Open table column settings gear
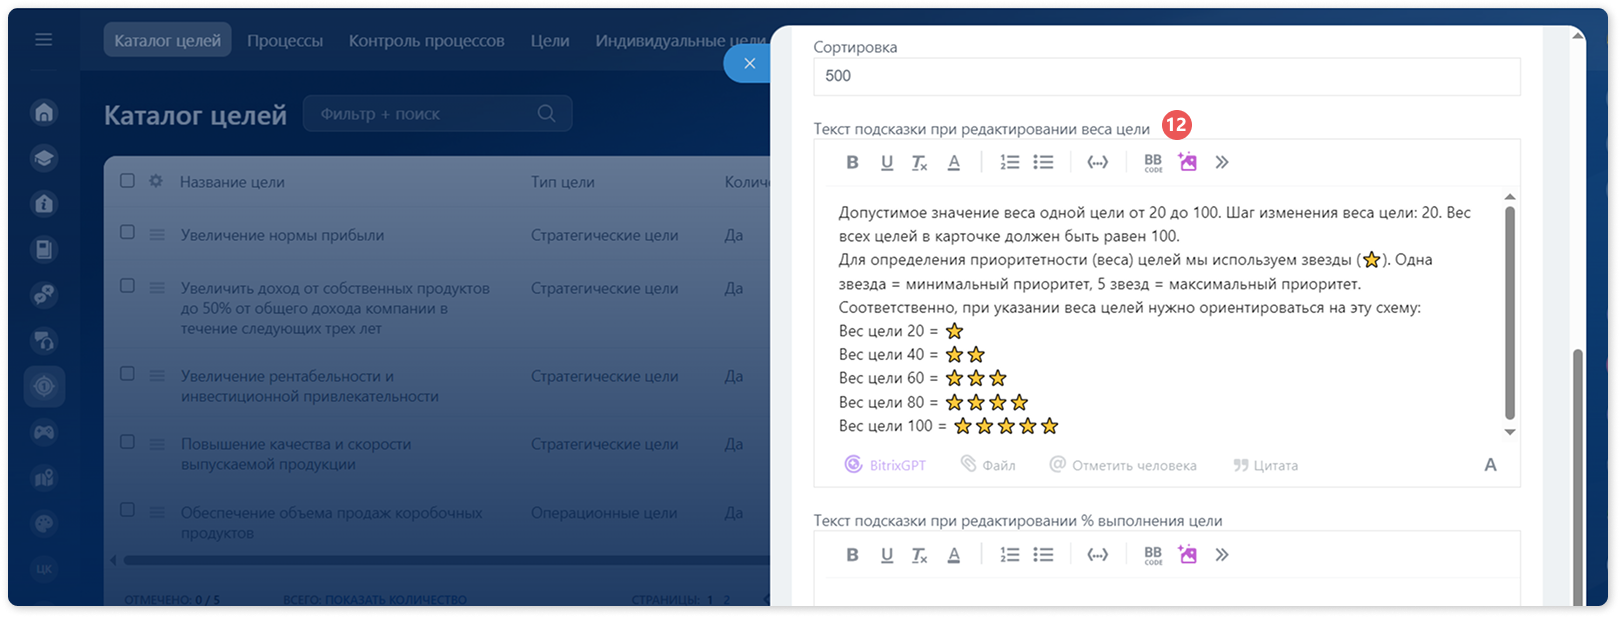The height and width of the screenshot is (618, 1620). (x=155, y=181)
